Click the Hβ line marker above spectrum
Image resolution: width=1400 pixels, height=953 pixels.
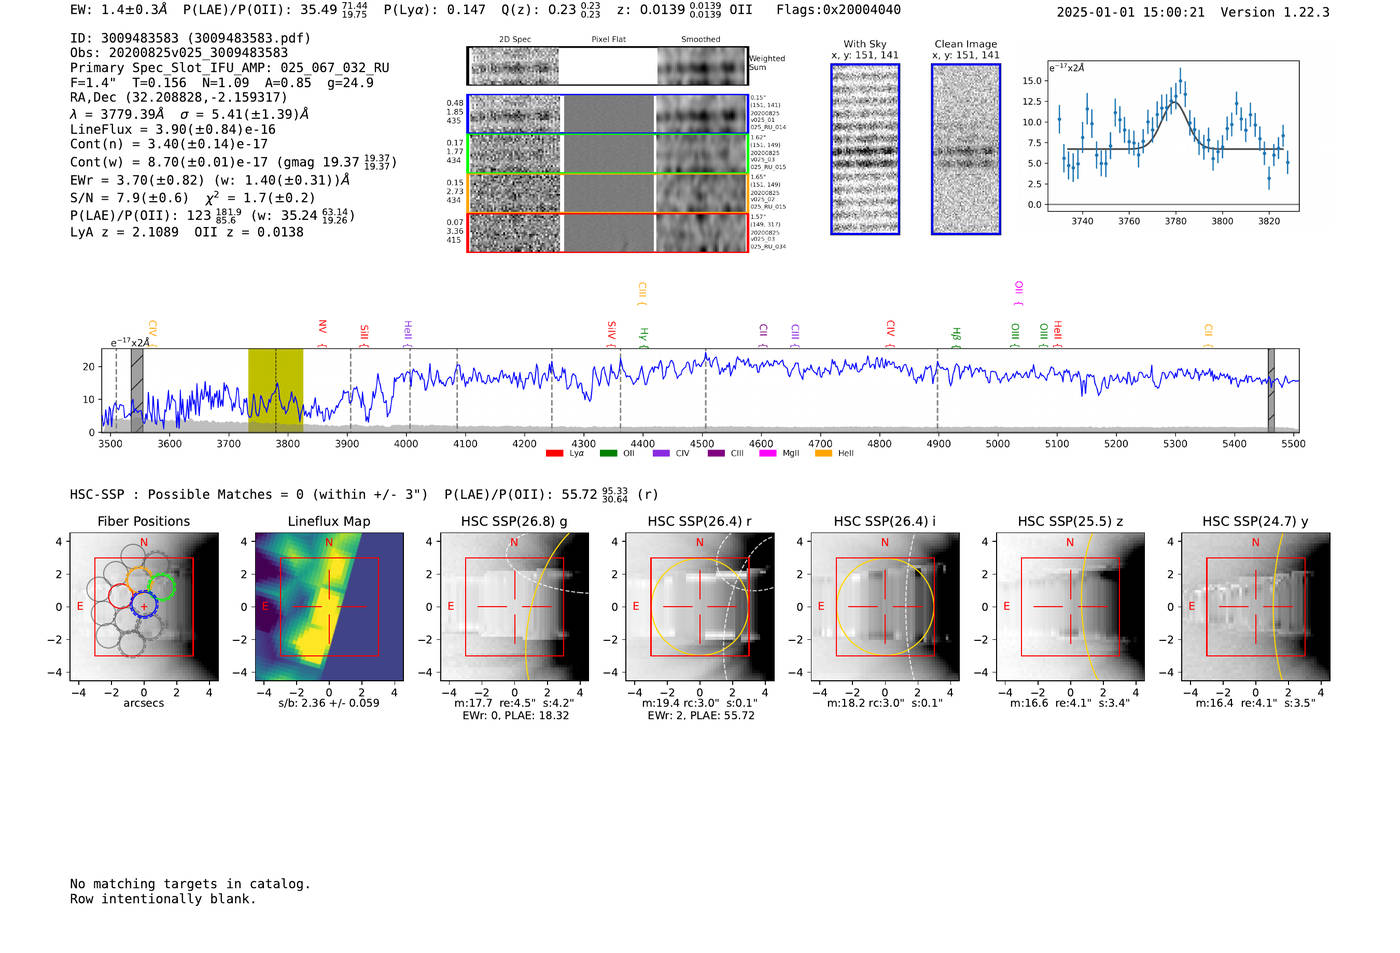(x=956, y=337)
